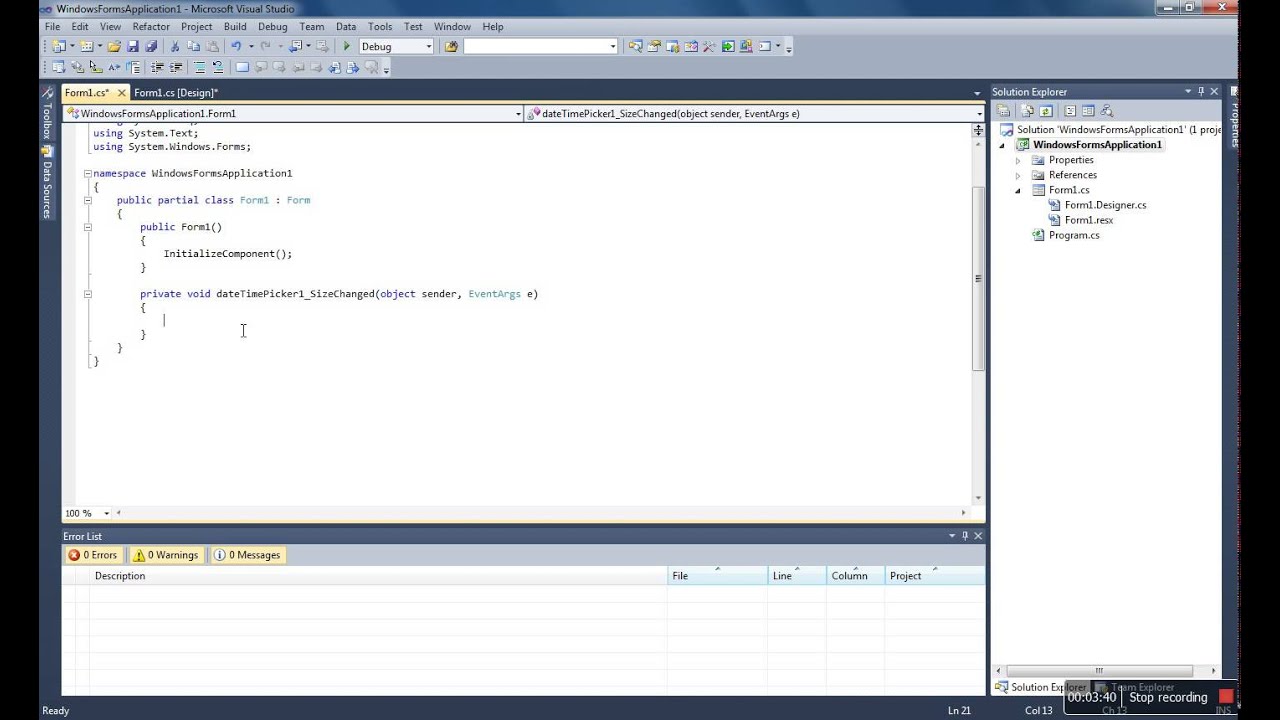
Task: Click the Stop recording button
Action: pyautogui.click(x=1168, y=697)
